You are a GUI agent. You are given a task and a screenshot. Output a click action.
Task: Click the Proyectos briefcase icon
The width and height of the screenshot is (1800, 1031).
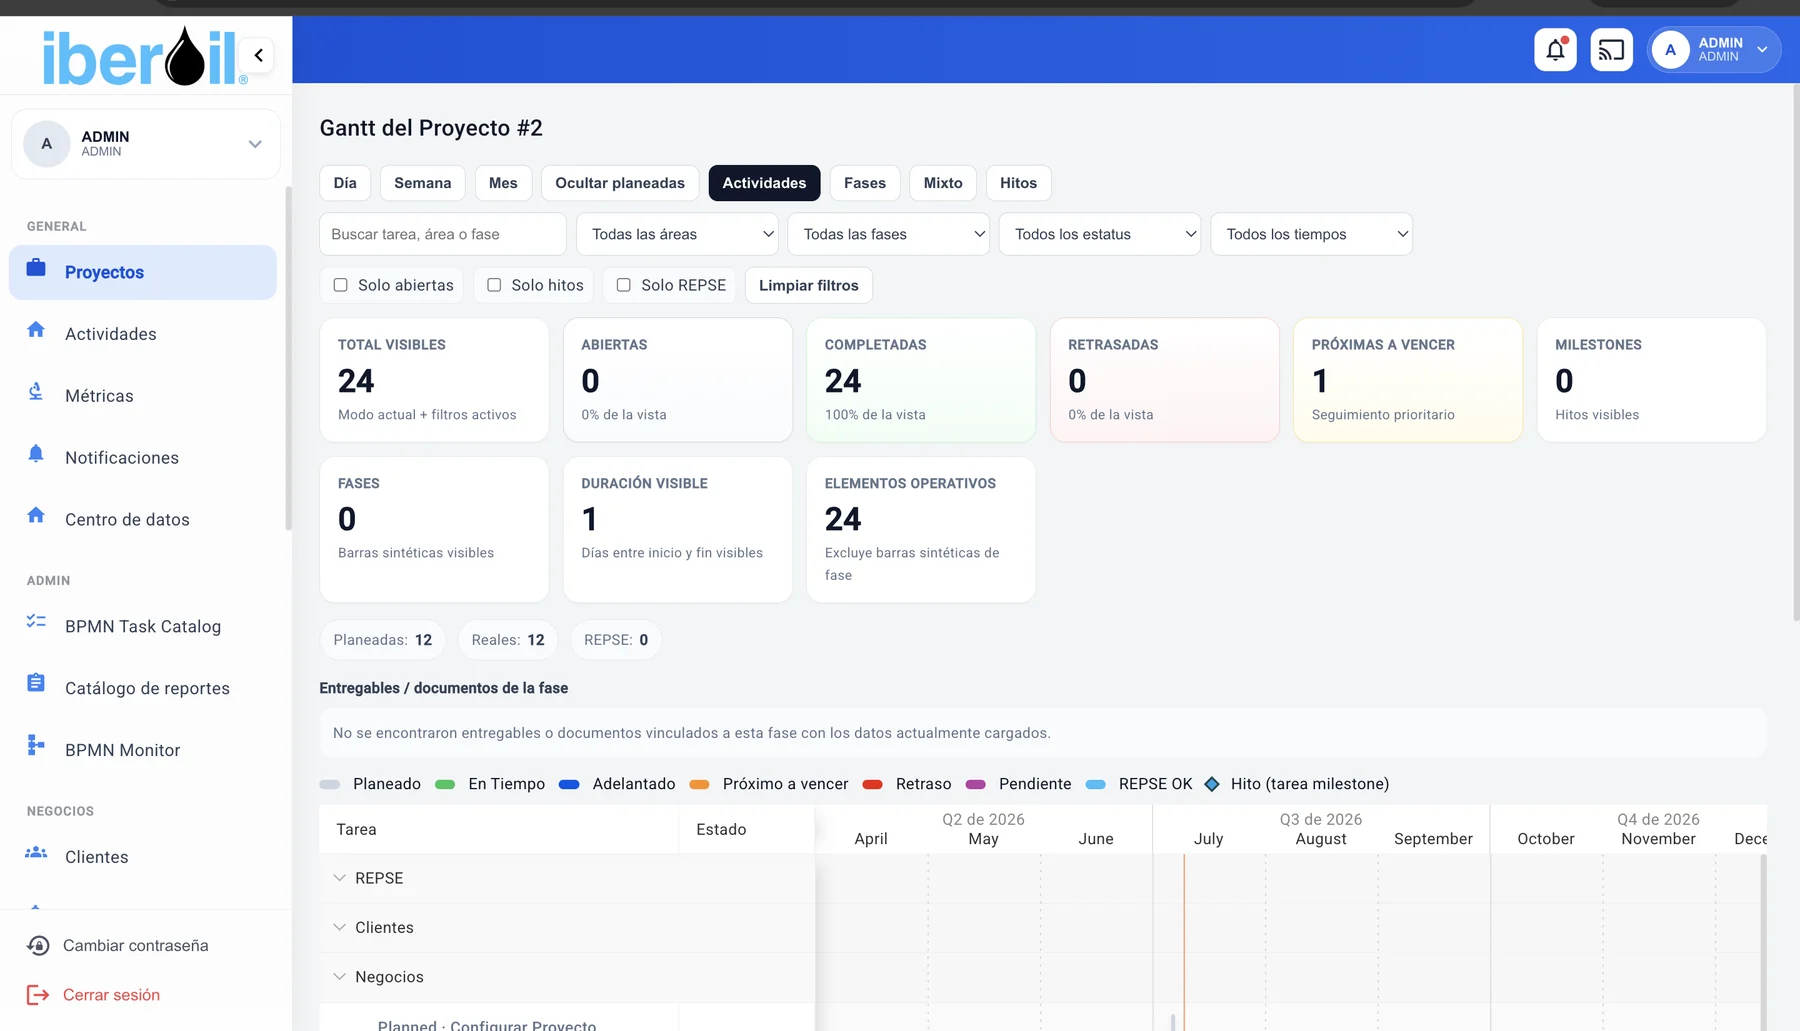tap(36, 268)
